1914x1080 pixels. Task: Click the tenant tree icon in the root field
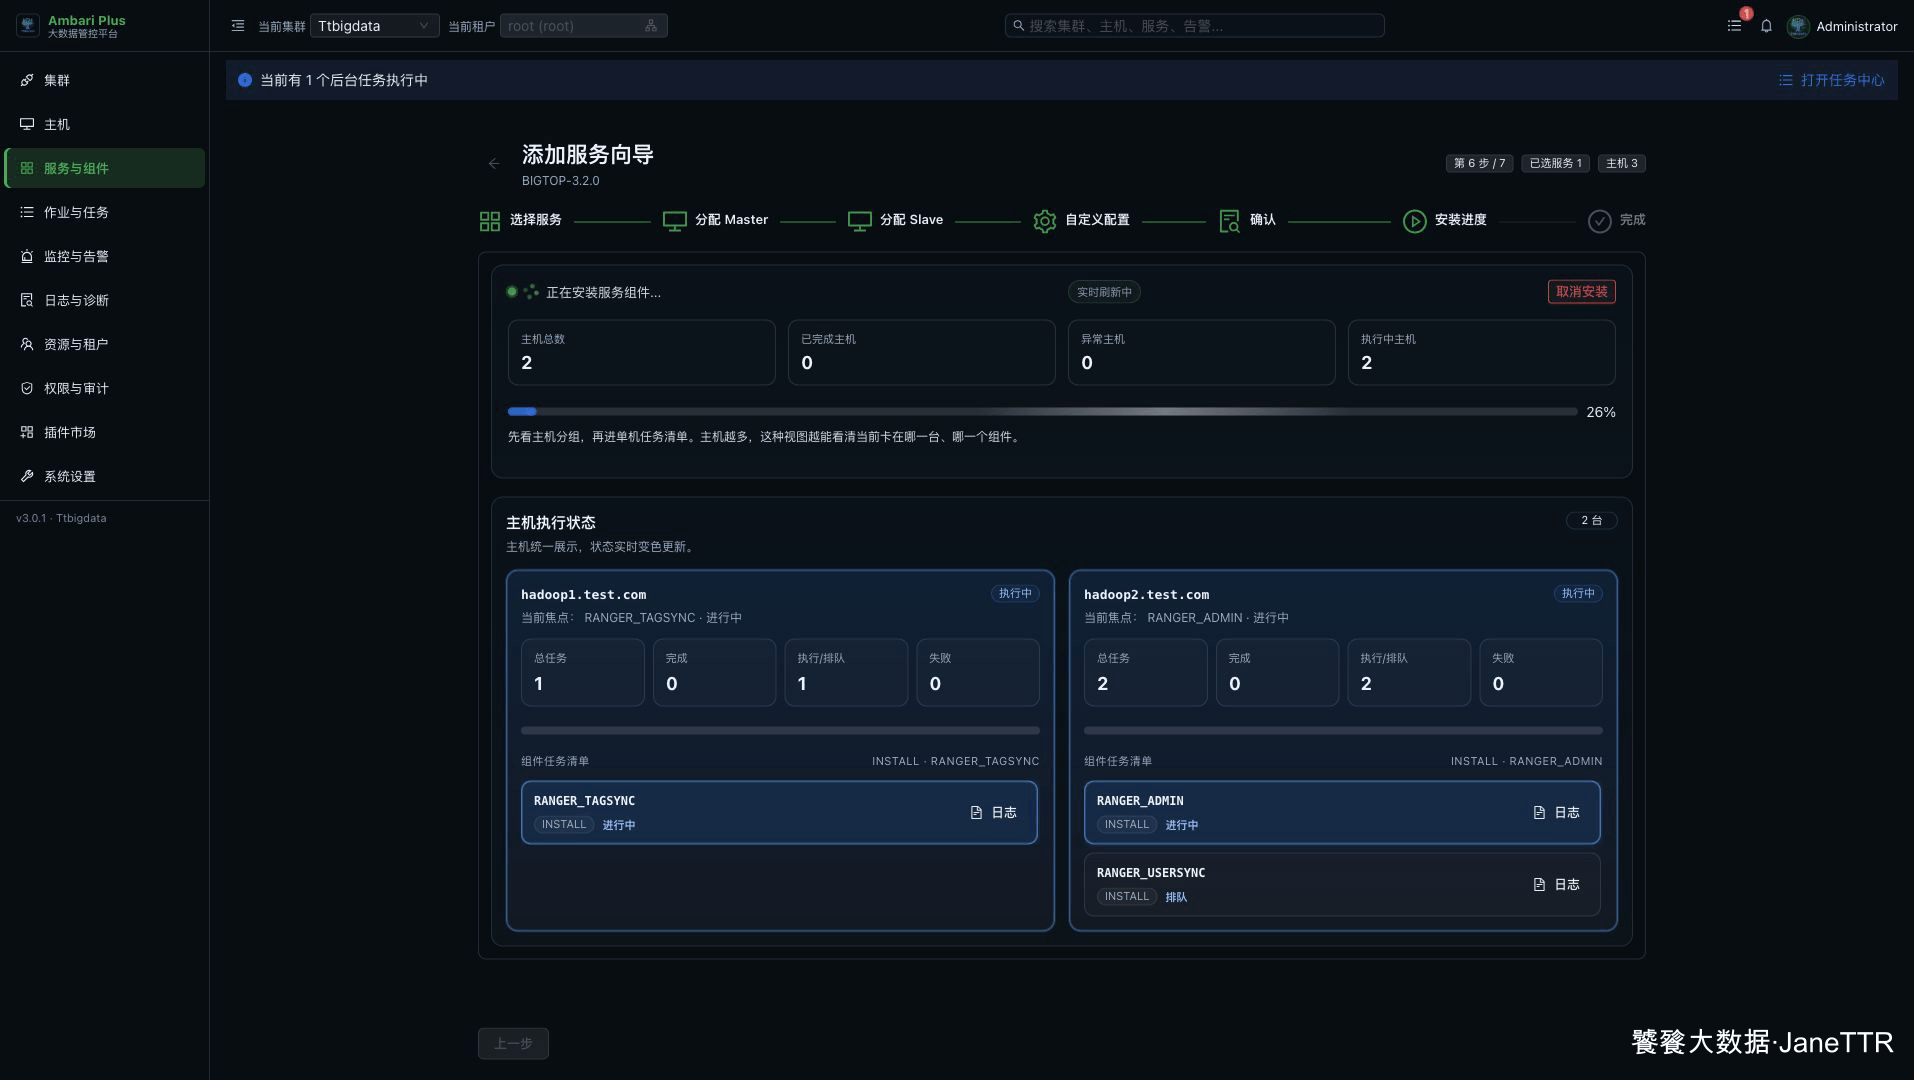pyautogui.click(x=651, y=26)
